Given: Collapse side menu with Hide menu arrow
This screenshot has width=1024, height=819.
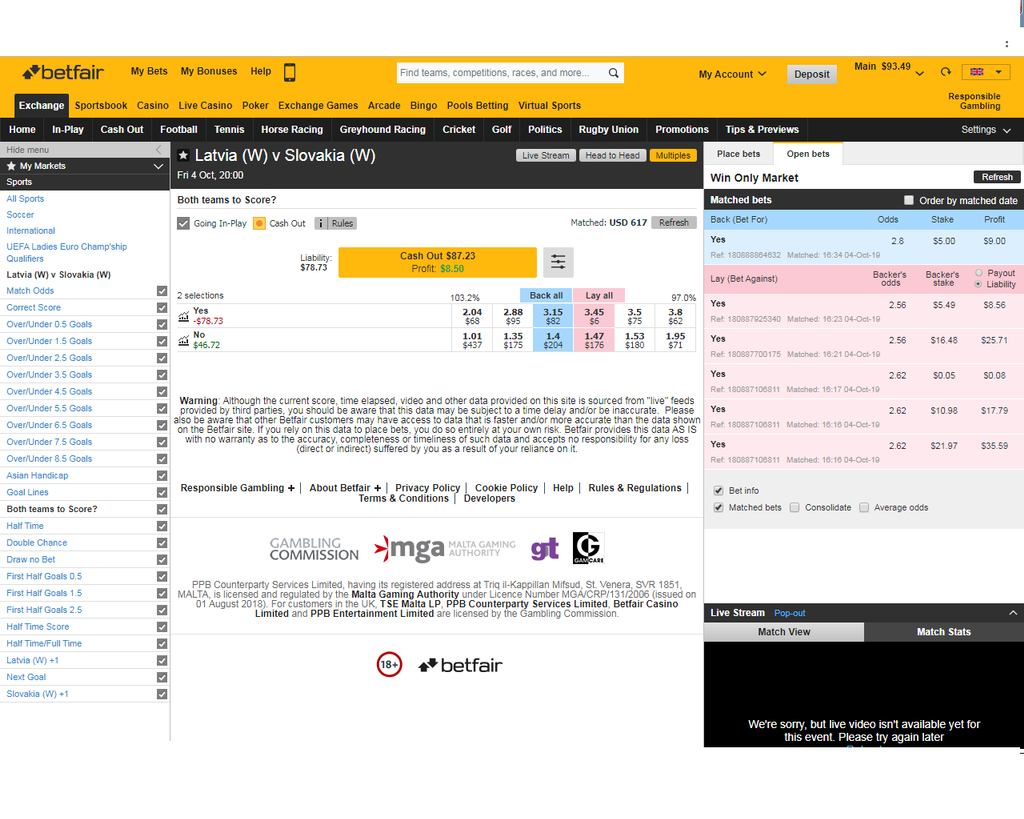Looking at the screenshot, I should [x=159, y=150].
